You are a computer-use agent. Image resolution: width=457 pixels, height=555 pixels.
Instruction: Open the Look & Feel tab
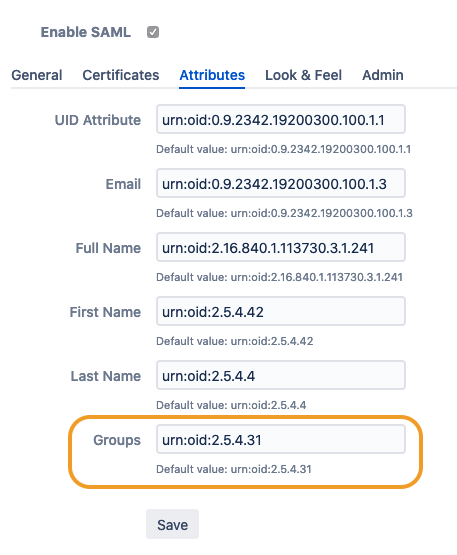(x=303, y=75)
